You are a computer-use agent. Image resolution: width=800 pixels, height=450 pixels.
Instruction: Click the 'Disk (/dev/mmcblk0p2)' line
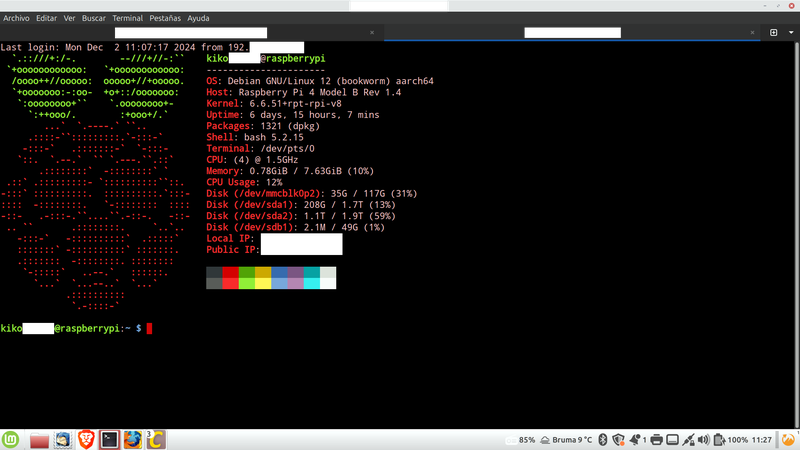pyautogui.click(x=312, y=193)
